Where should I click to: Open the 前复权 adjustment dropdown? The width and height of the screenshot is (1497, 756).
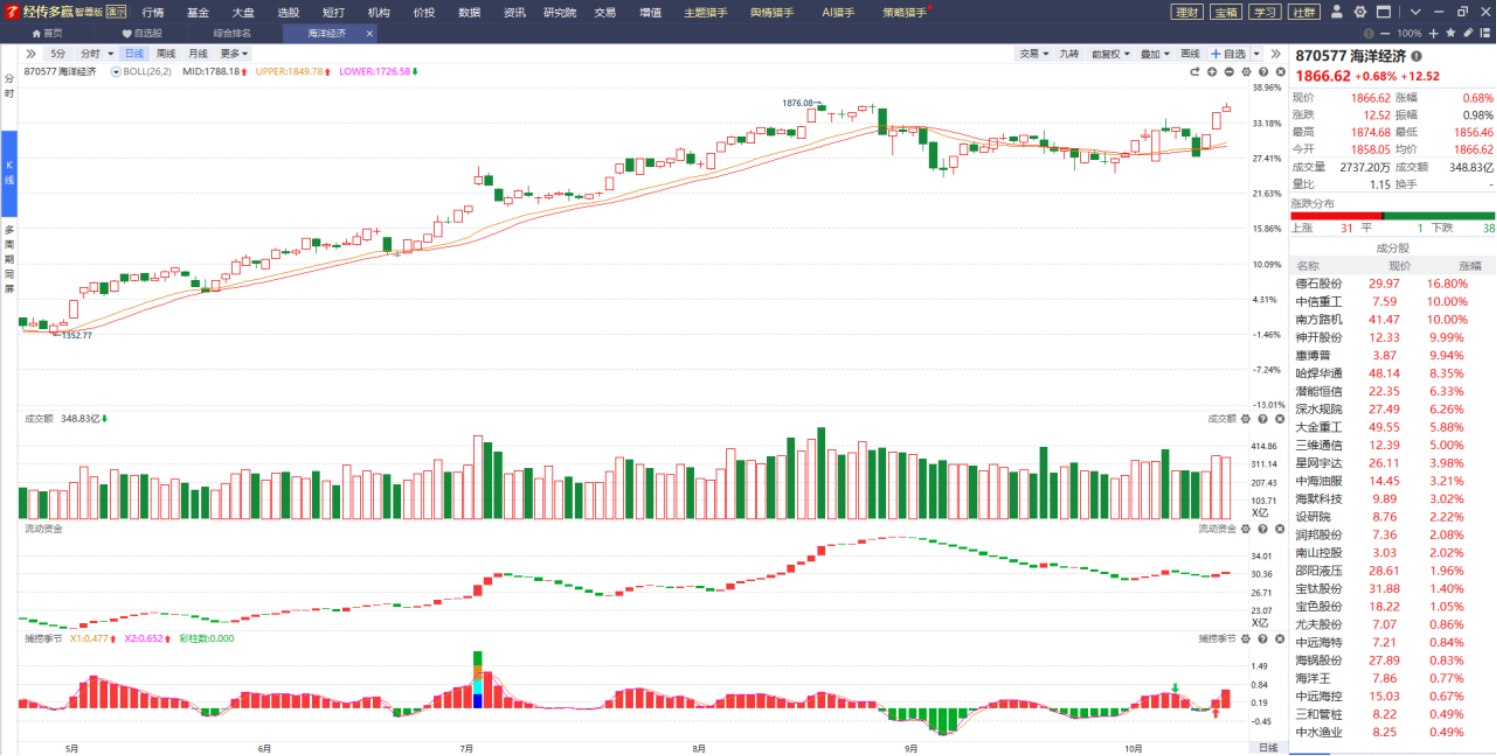(1108, 54)
